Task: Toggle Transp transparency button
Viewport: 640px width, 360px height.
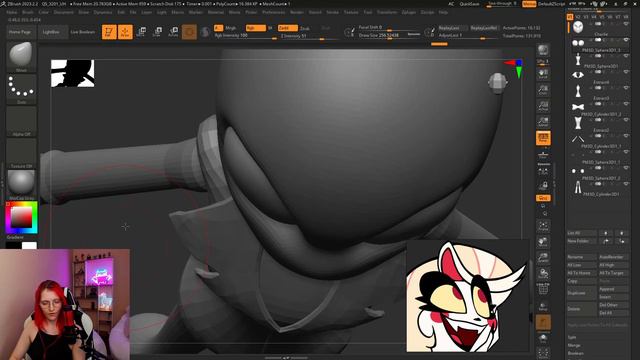Action: [543, 306]
